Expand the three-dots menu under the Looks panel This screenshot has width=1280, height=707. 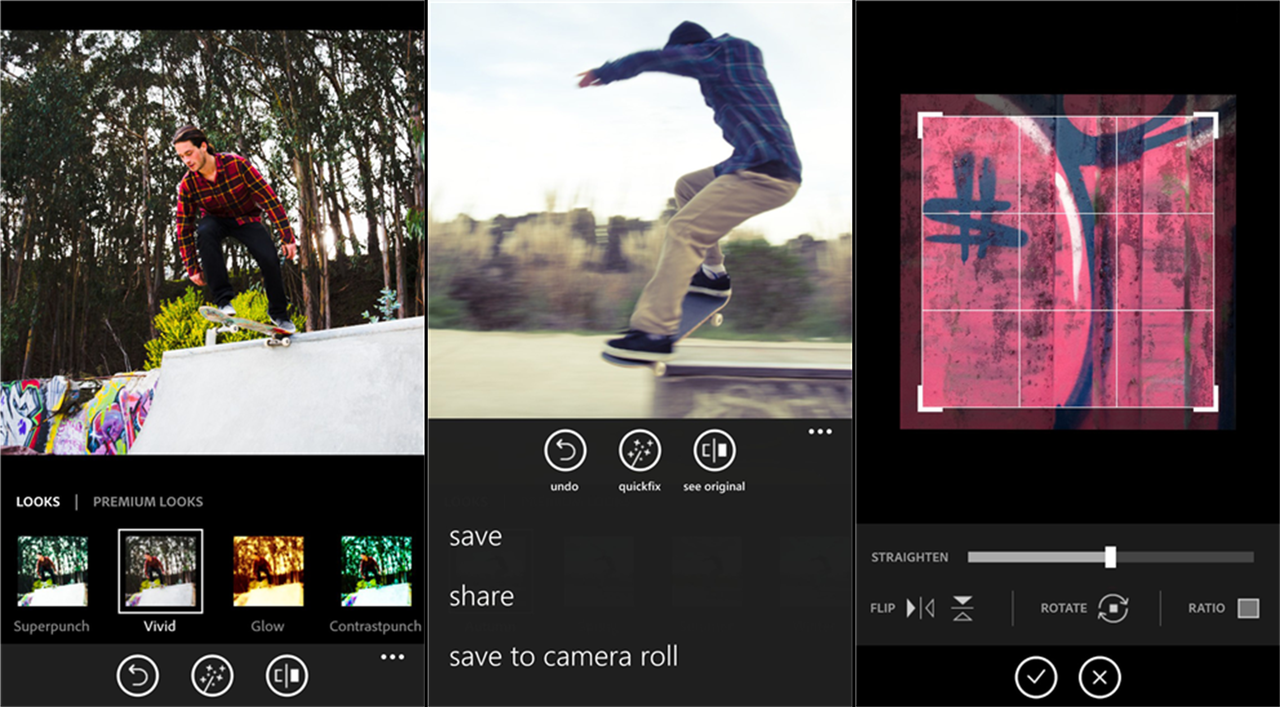(393, 657)
